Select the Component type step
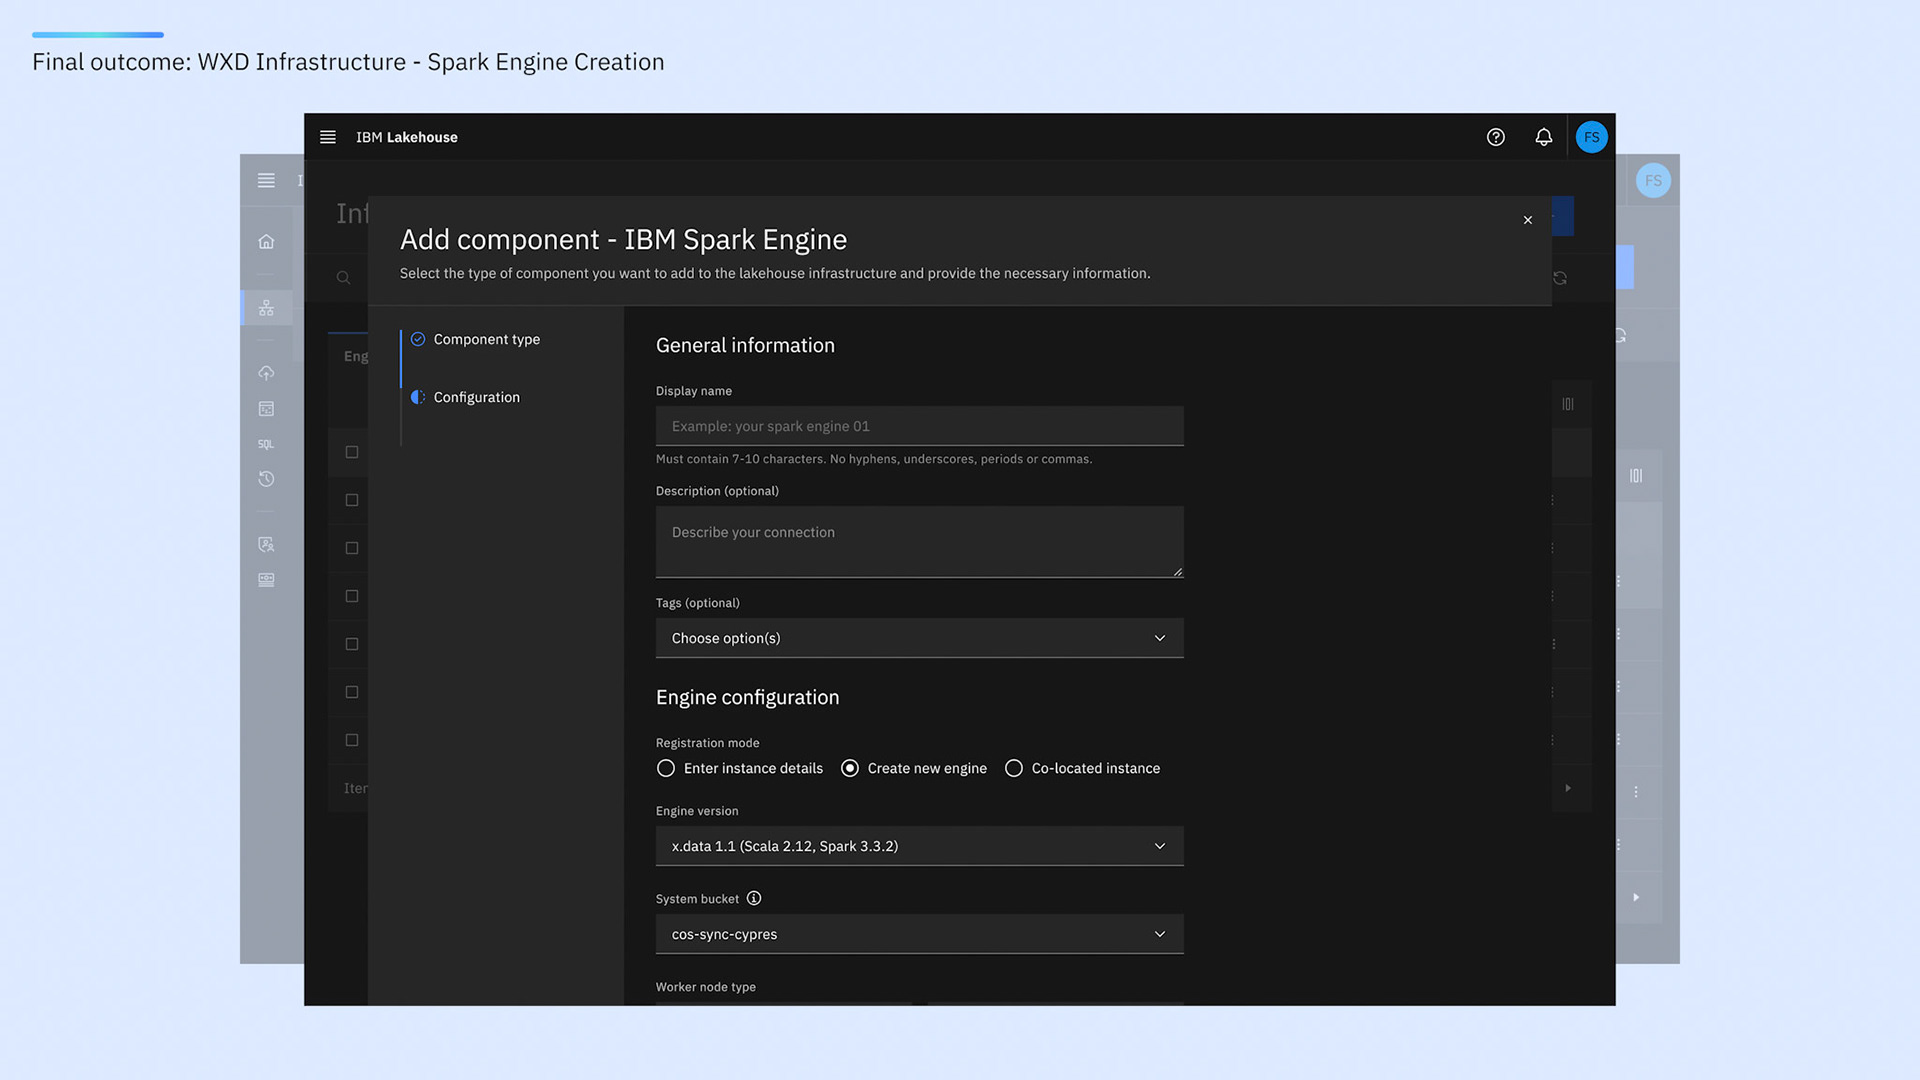 point(486,339)
